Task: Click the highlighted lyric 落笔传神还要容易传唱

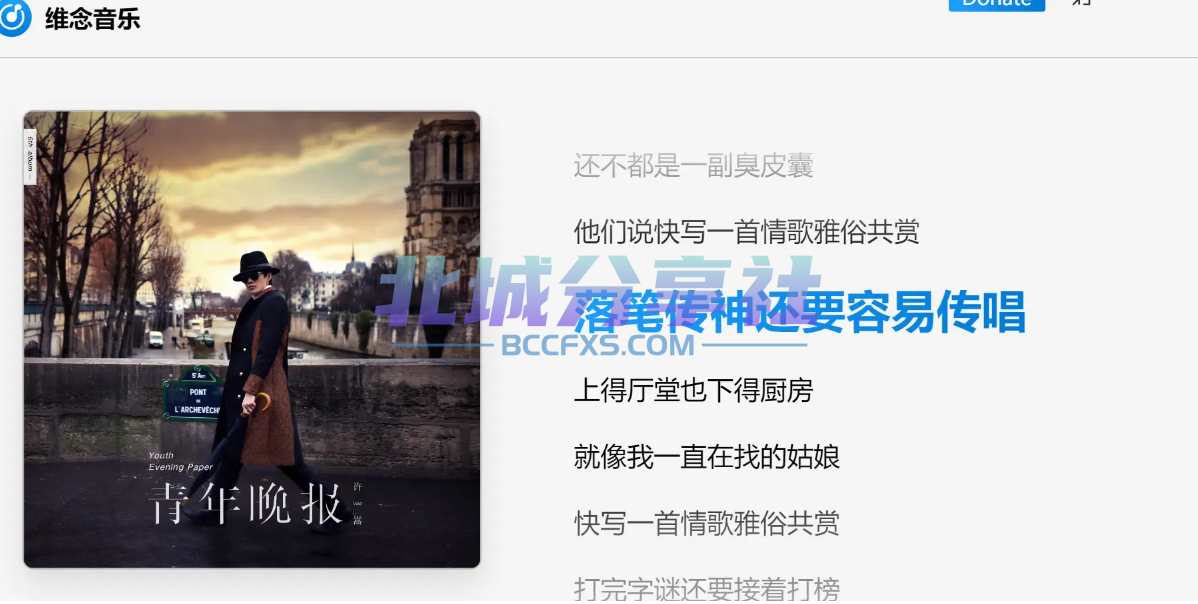Action: 799,312
